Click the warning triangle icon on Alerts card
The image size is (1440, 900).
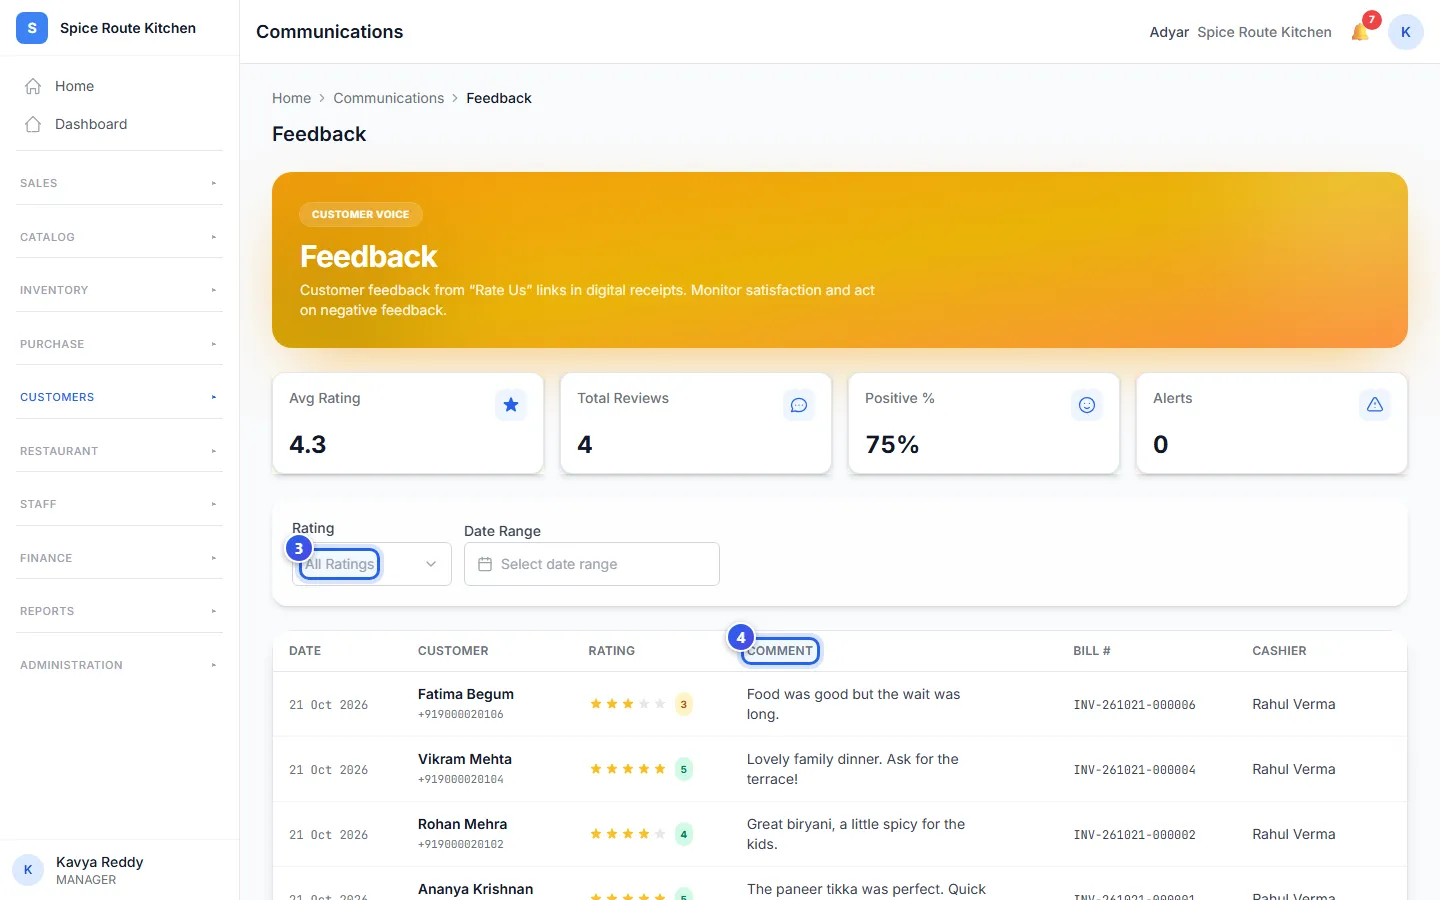pyautogui.click(x=1375, y=405)
